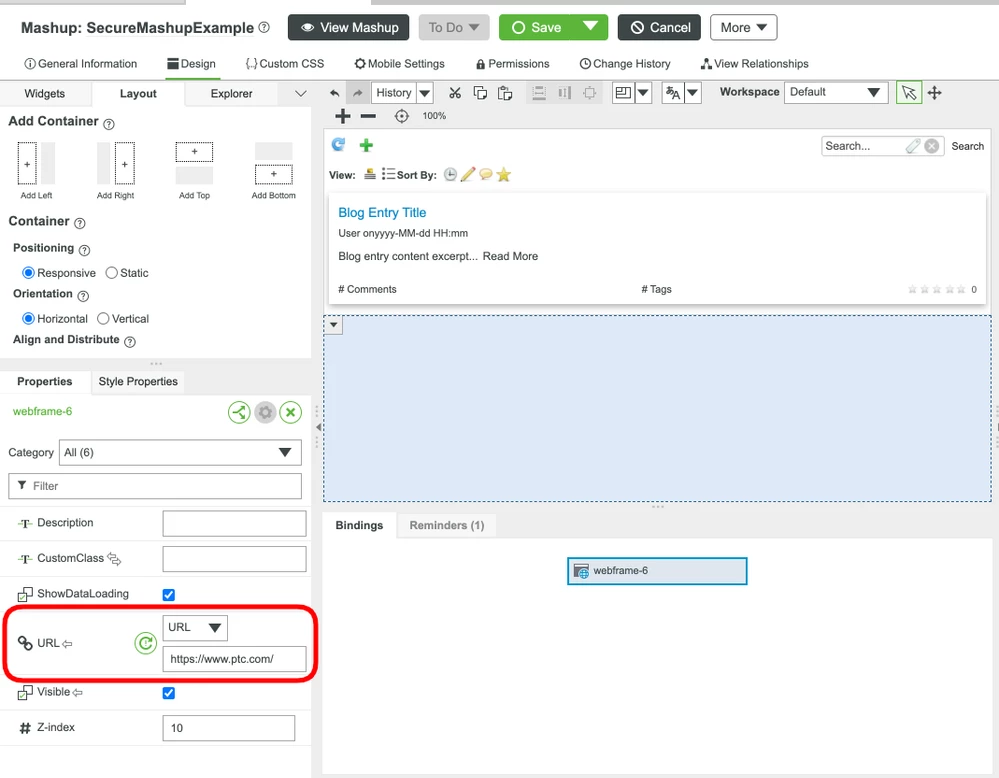The width and height of the screenshot is (999, 778).
Task: Click the Add Left container thumbnail
Action: coord(36,164)
